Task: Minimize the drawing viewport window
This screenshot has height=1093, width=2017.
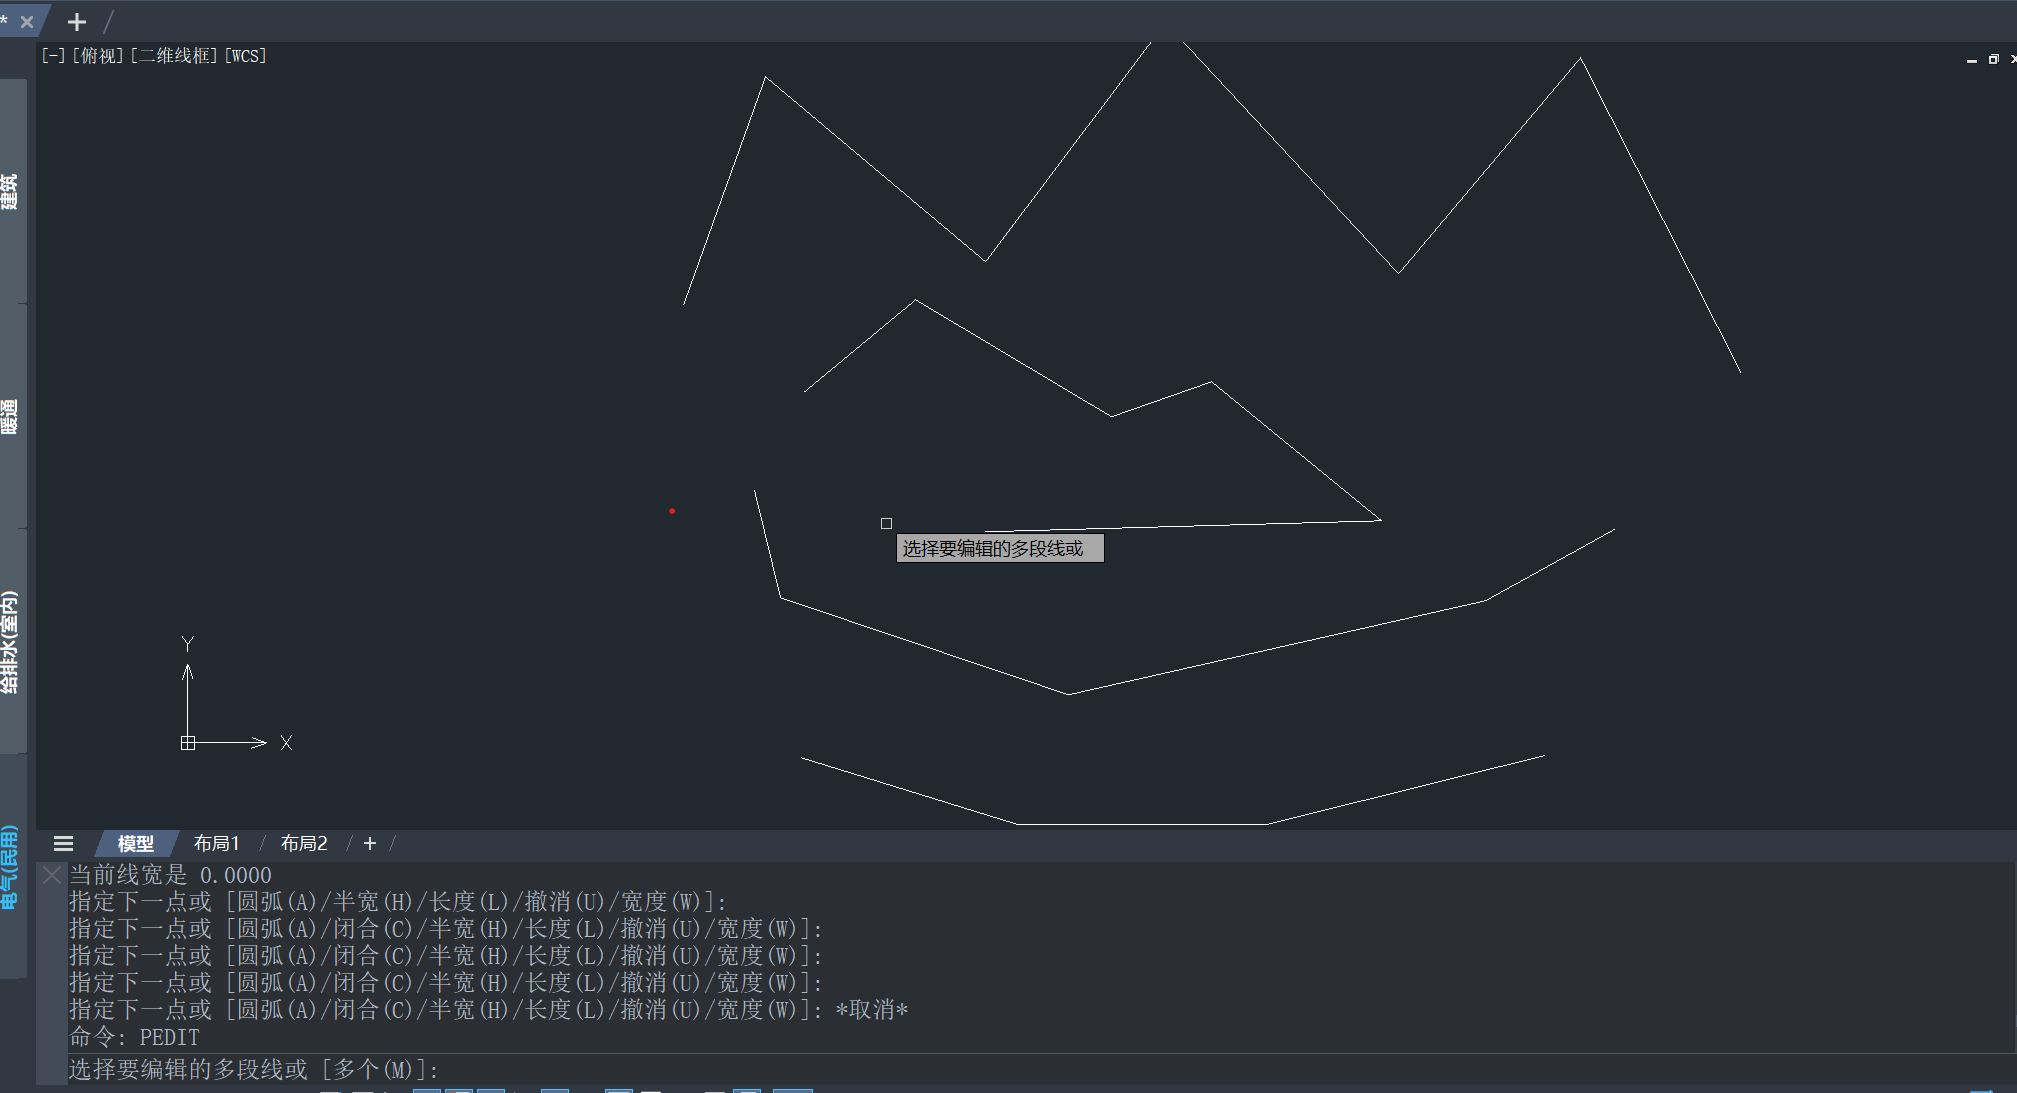Action: click(x=1972, y=60)
